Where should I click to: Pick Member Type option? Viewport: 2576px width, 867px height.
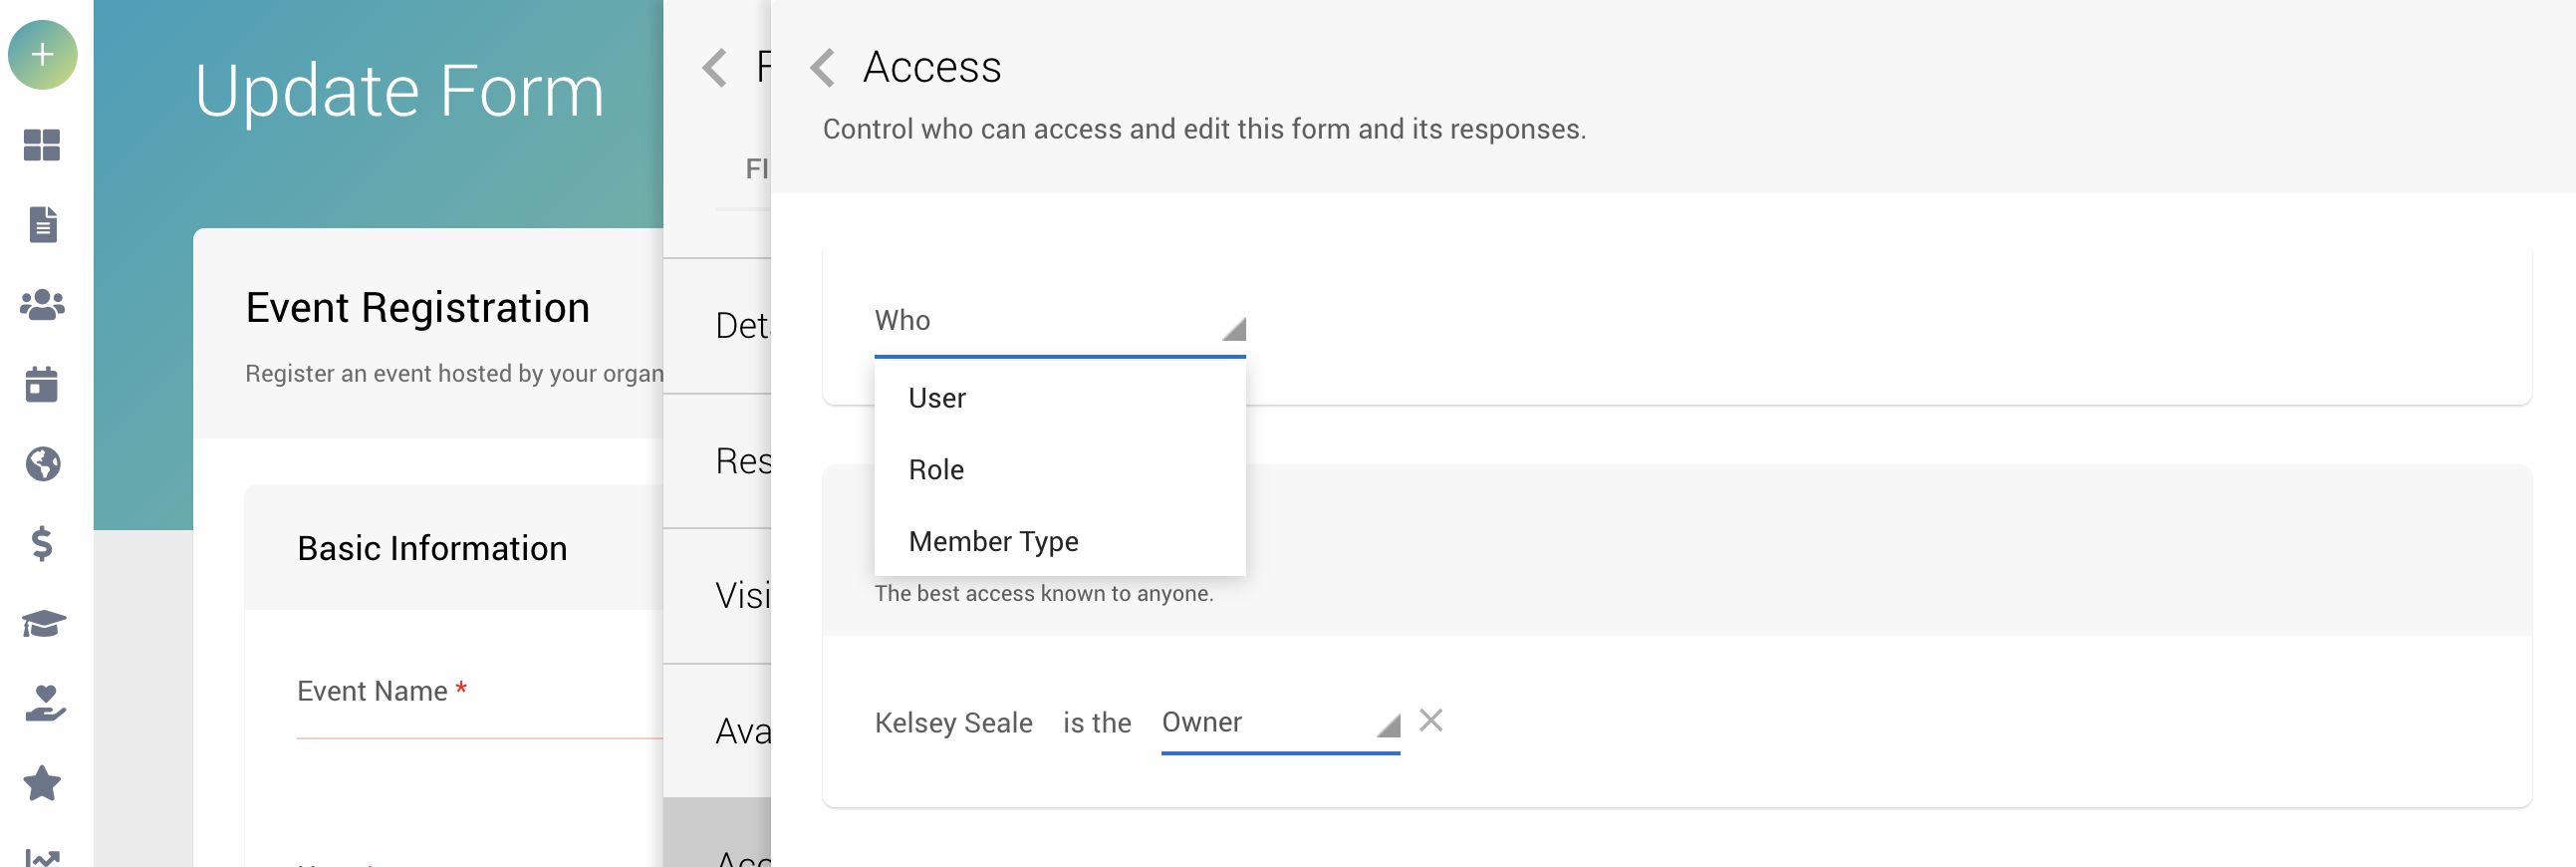pyautogui.click(x=993, y=542)
